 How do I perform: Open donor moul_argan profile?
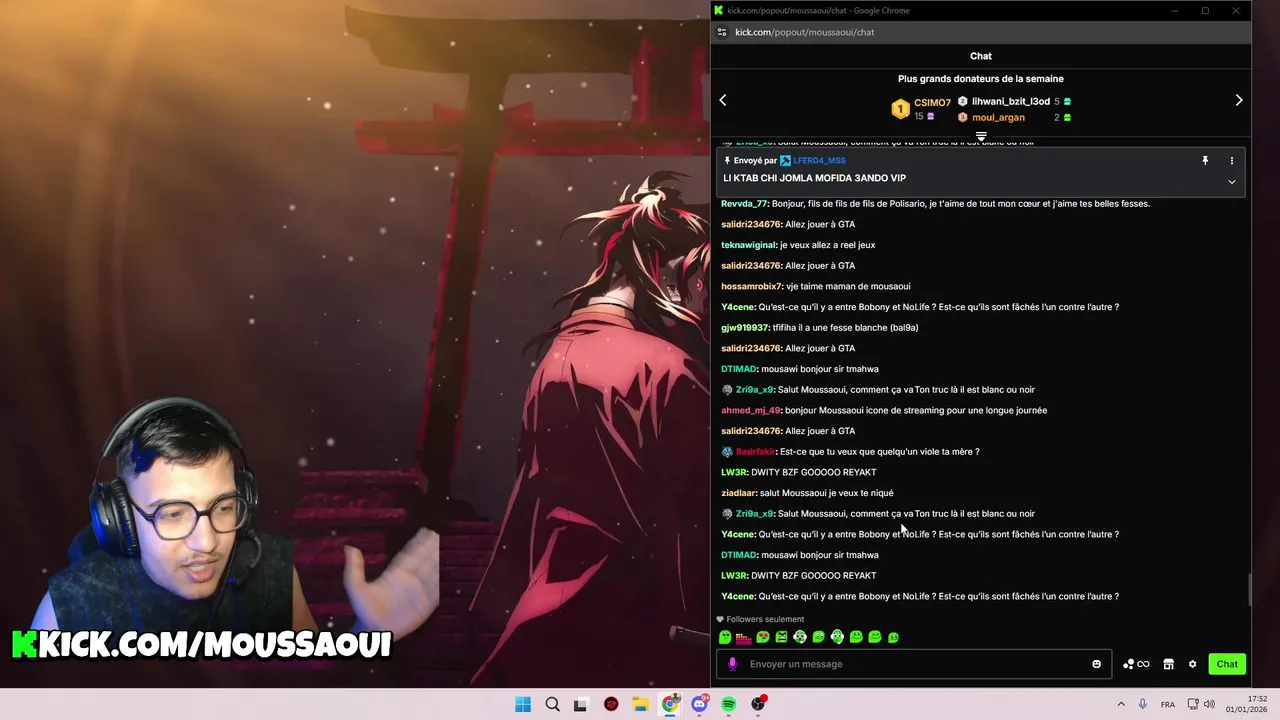coord(998,117)
